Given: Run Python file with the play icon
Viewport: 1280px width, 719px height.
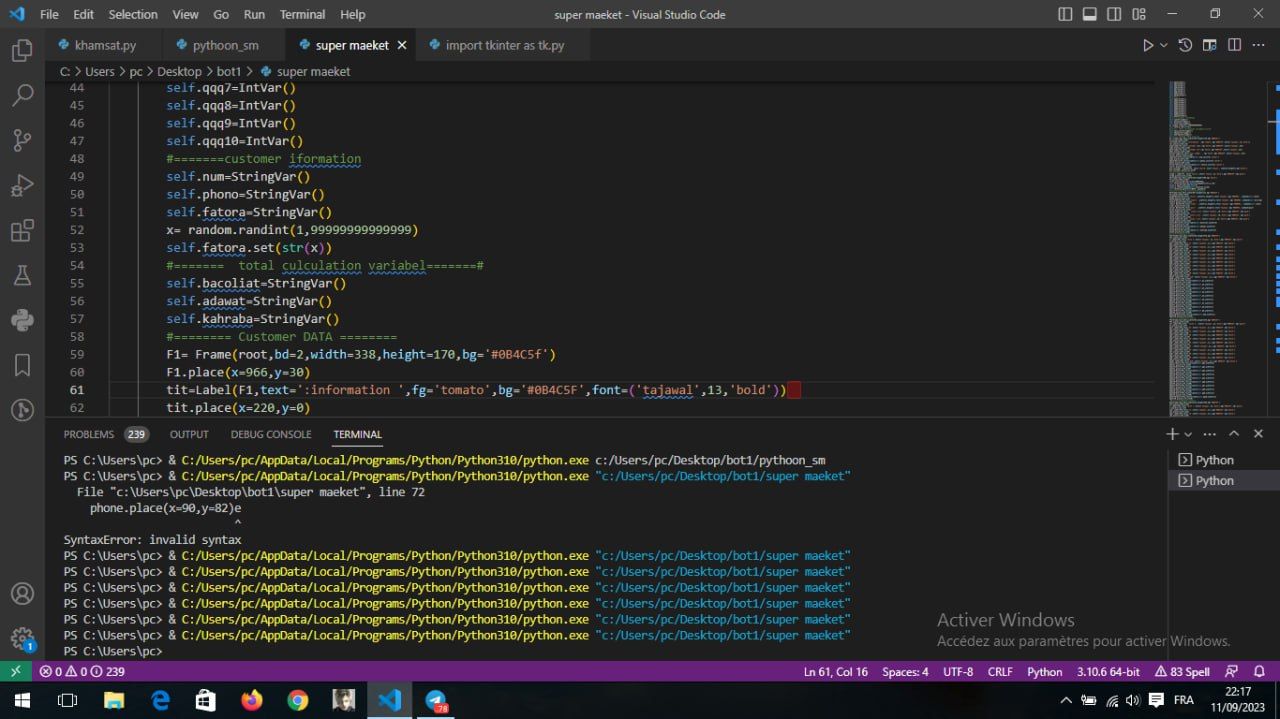Looking at the screenshot, I should 1148,45.
